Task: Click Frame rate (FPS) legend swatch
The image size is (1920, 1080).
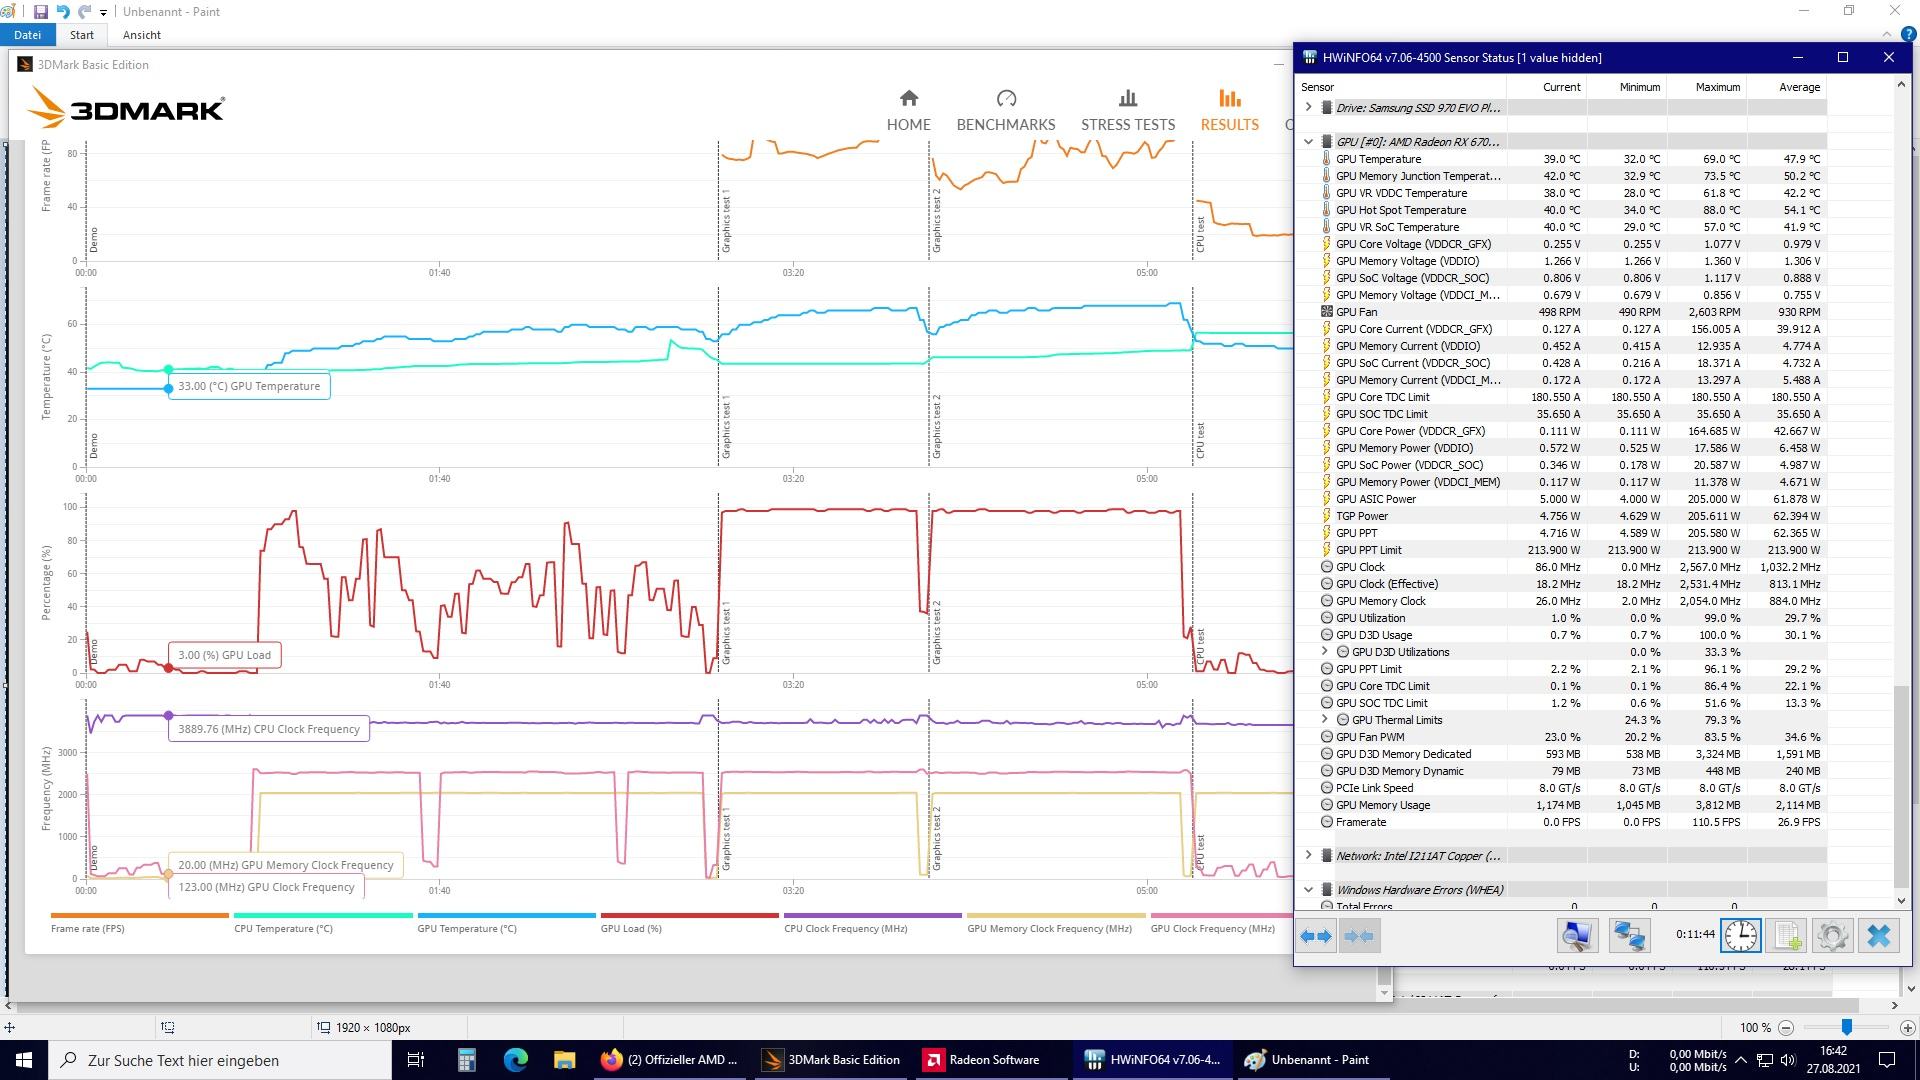Action: point(139,915)
